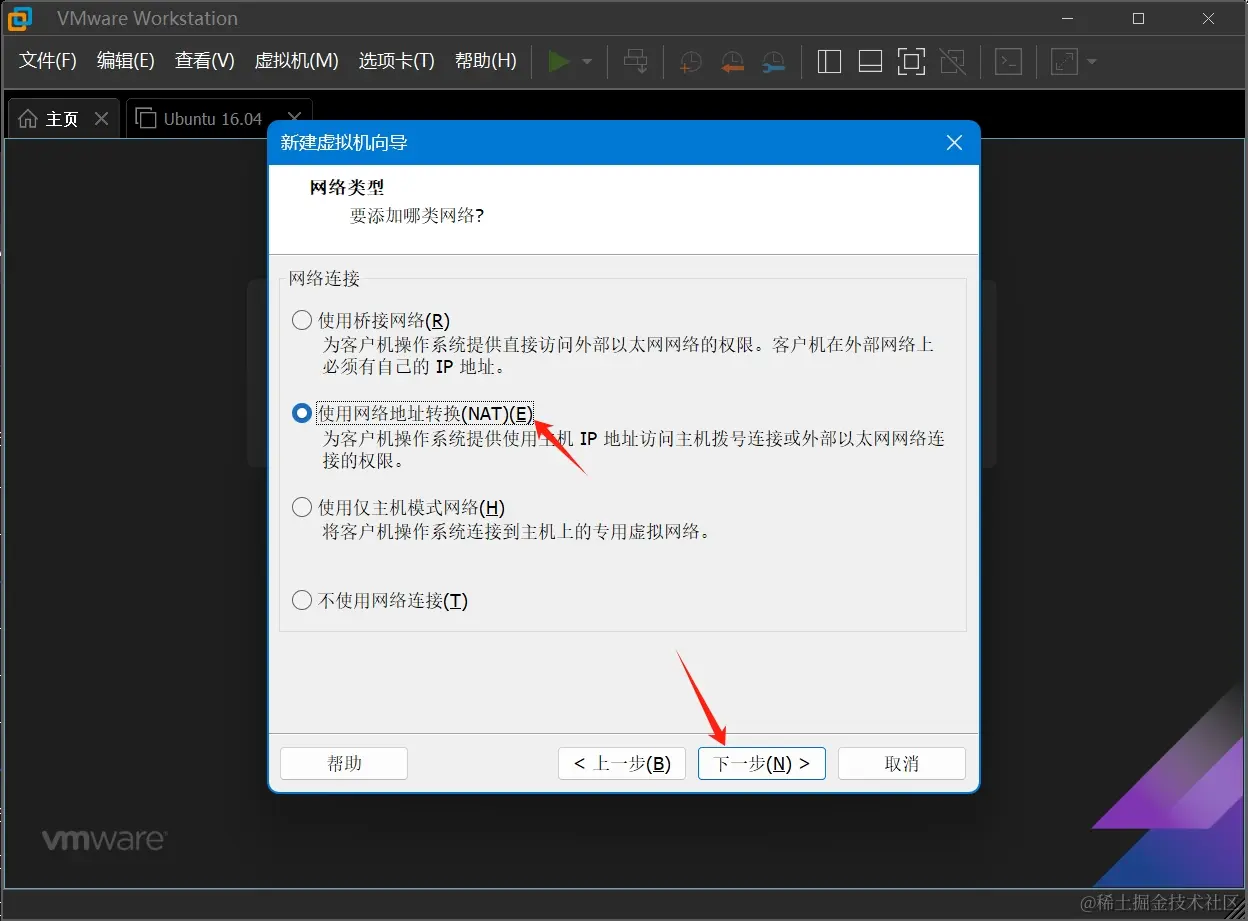The image size is (1248, 921).
Task: Toggle the thumbnail bar view icon
Action: pyautogui.click(x=870, y=62)
